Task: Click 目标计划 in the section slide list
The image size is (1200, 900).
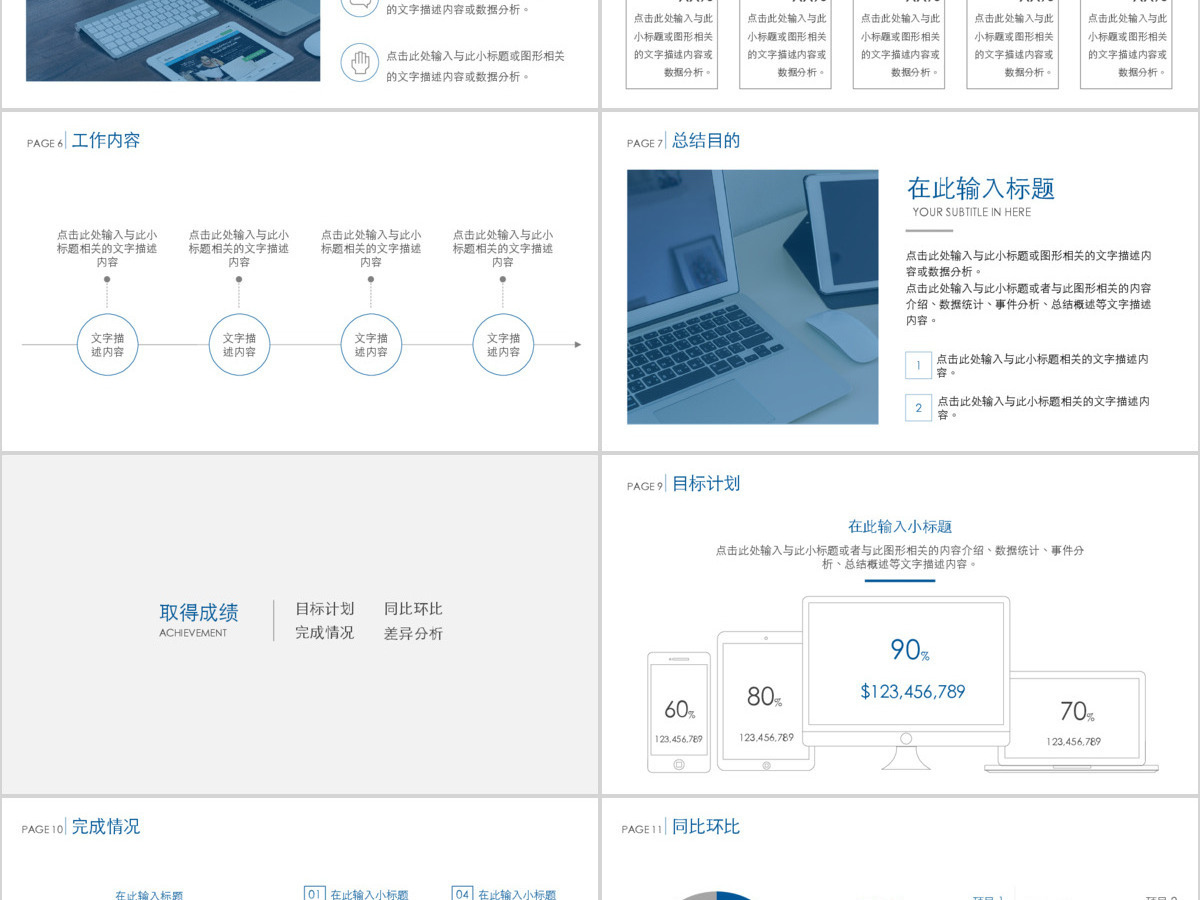Action: tap(325, 609)
